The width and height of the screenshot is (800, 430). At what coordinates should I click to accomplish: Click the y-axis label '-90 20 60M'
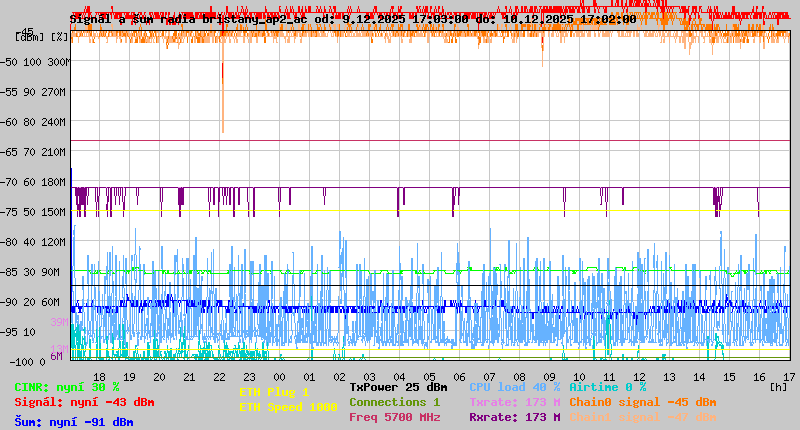30,302
